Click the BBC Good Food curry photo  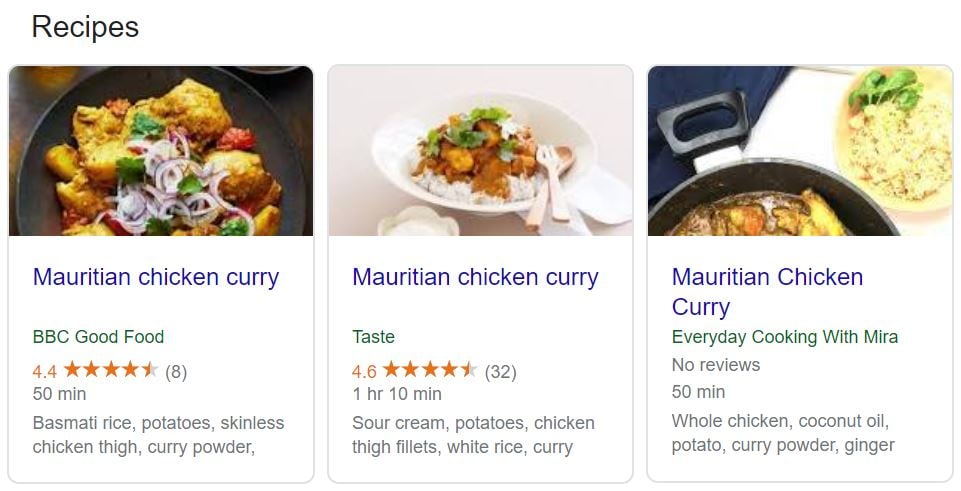click(x=161, y=151)
